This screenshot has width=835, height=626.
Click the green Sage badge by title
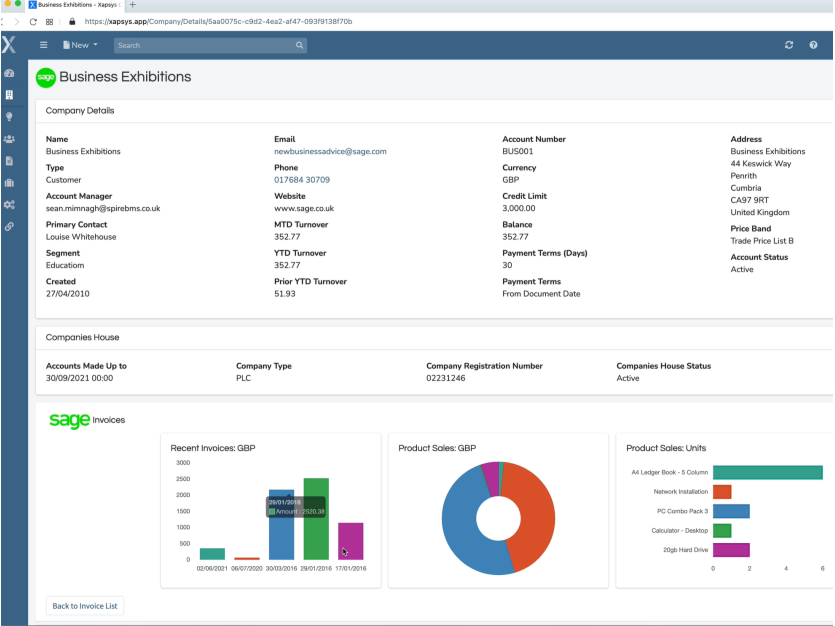46,78
